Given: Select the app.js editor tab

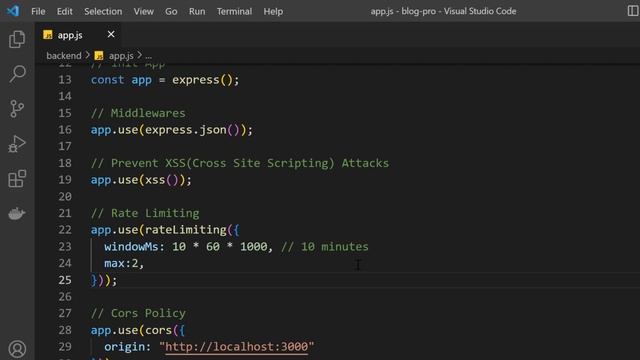Looking at the screenshot, I should point(78,35).
